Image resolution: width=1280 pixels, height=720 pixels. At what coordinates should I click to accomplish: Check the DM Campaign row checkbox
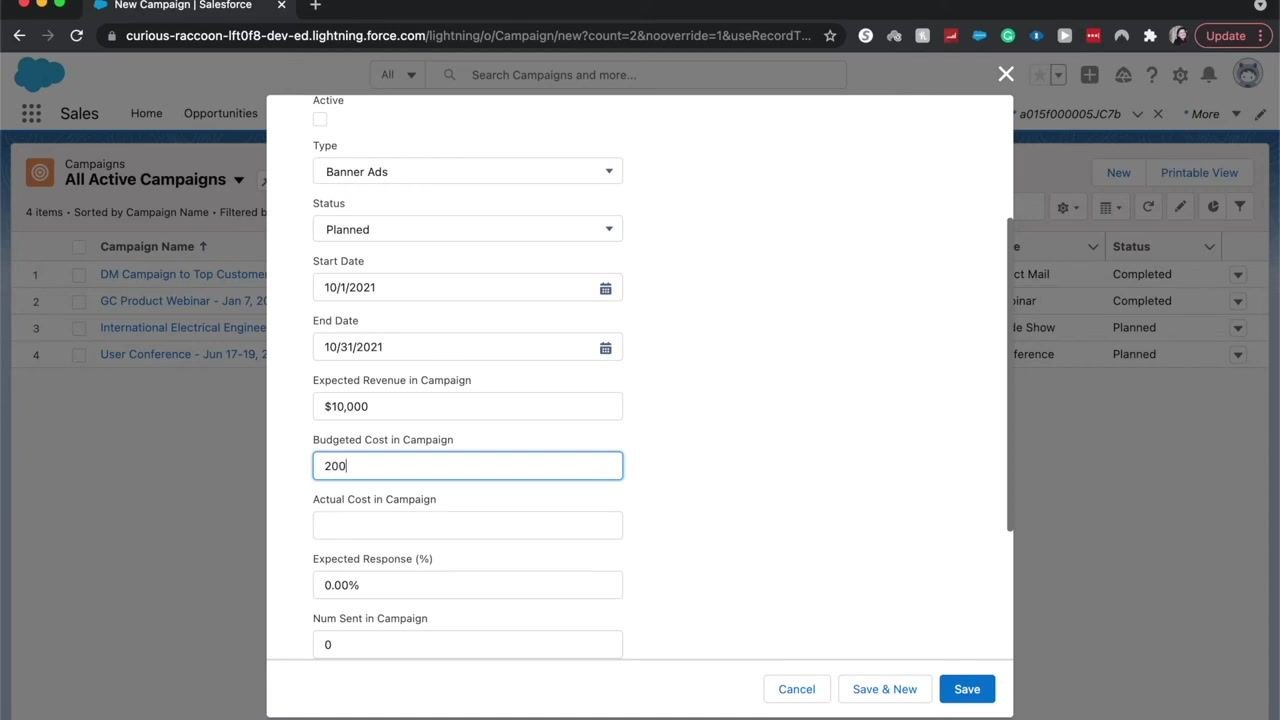[79, 274]
